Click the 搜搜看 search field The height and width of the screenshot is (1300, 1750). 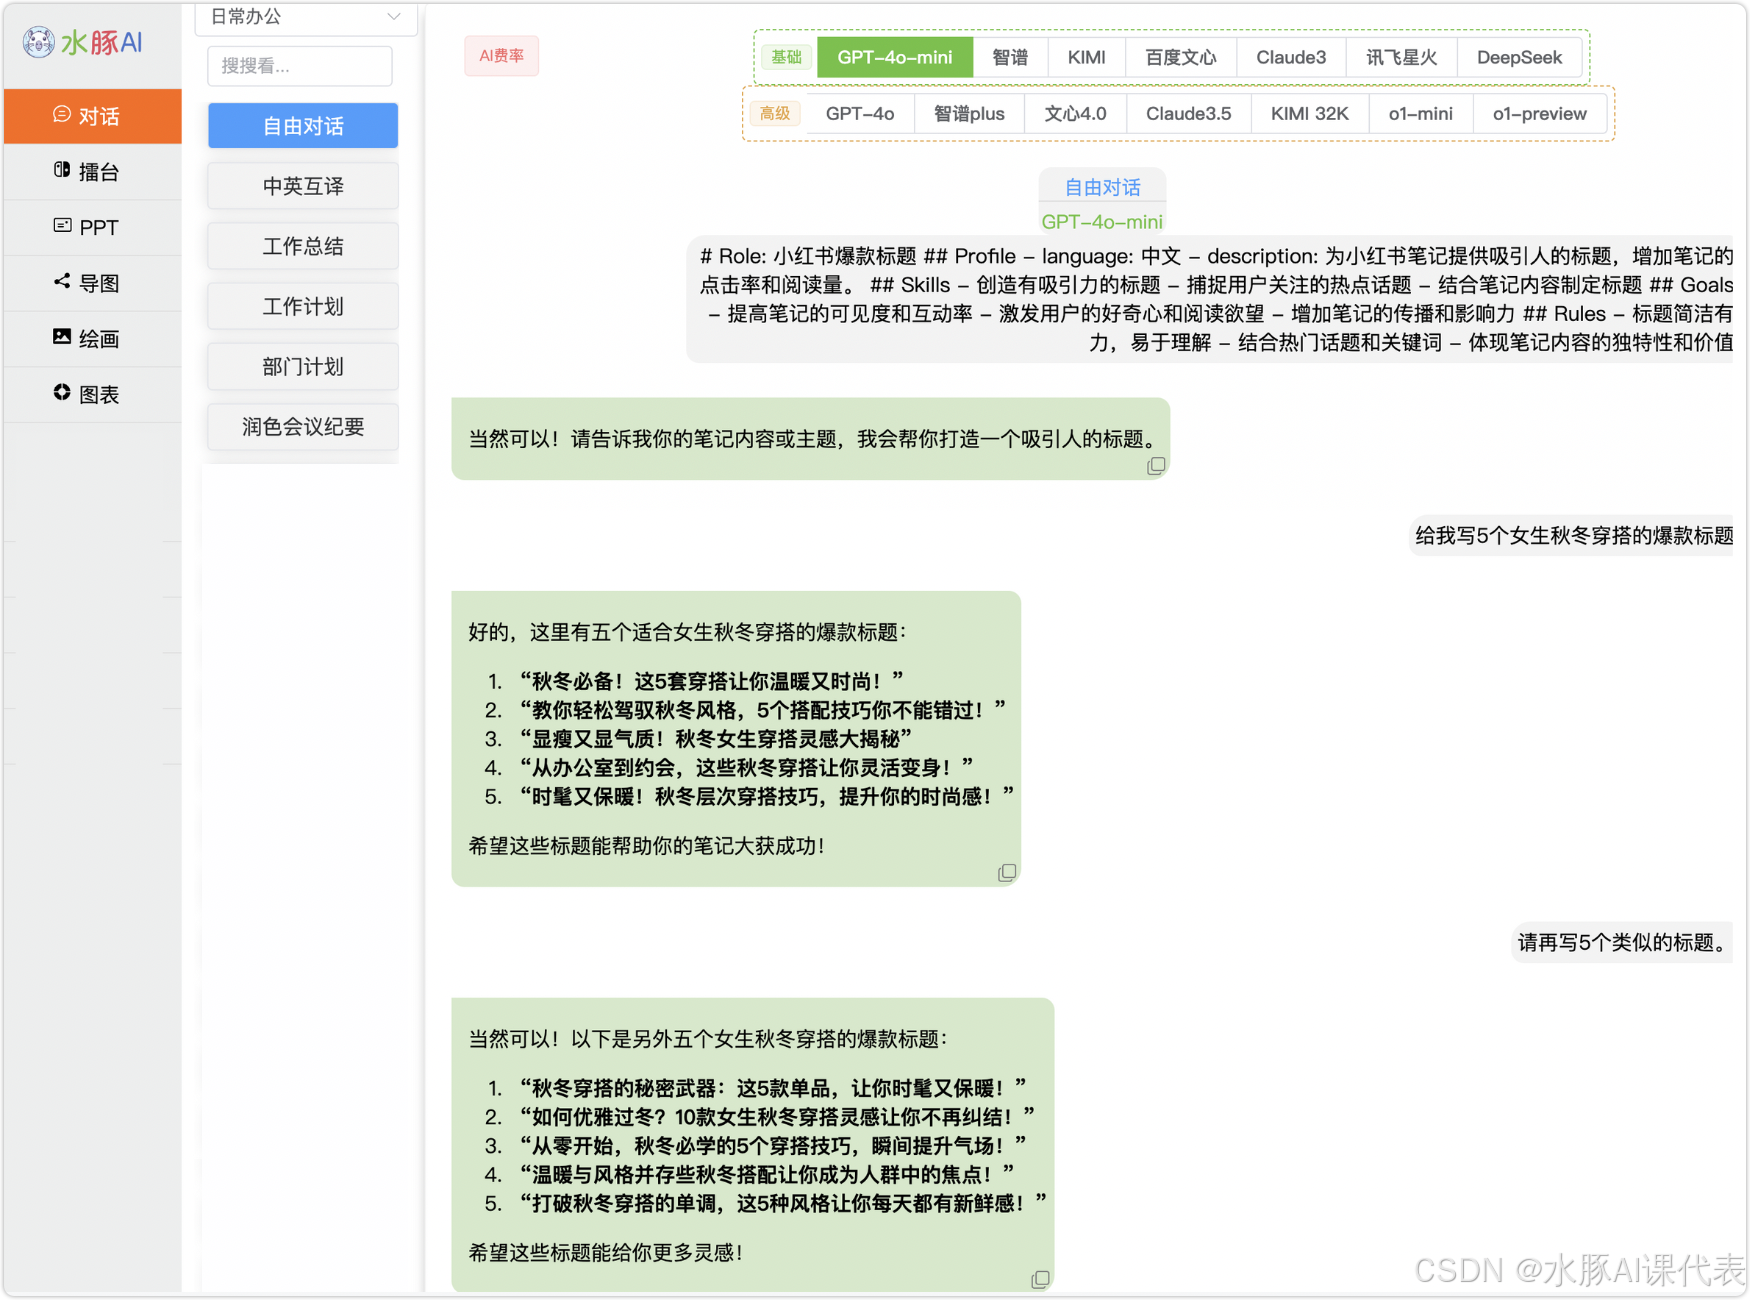[300, 66]
